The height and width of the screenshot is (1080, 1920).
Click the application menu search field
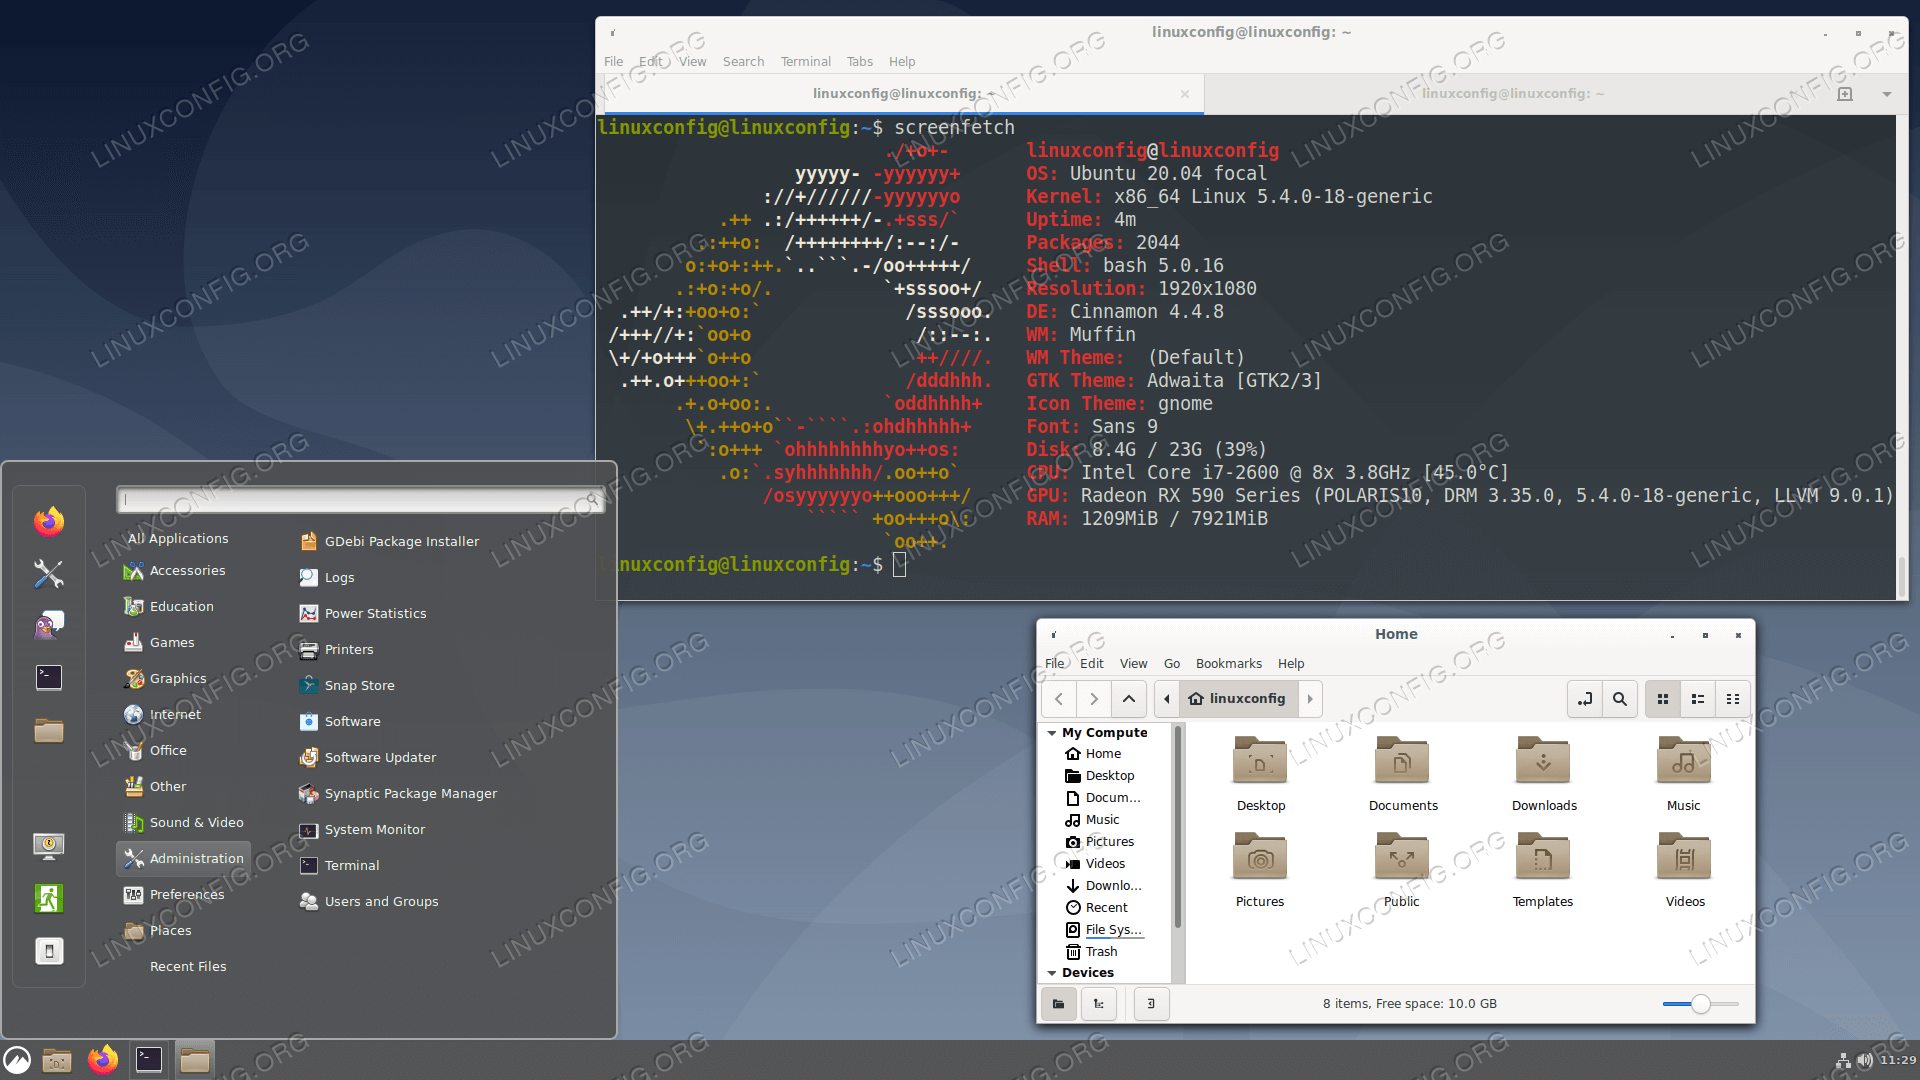click(360, 499)
